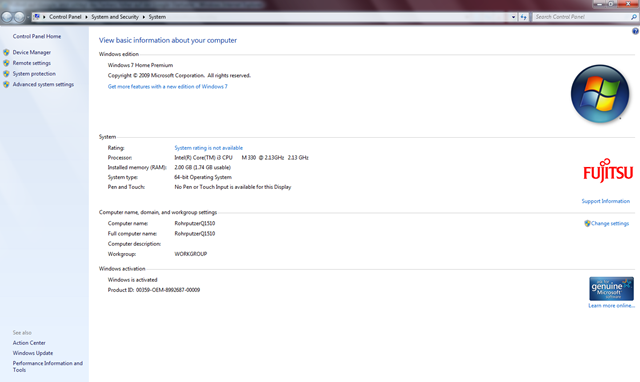This screenshot has width=640, height=382.
Task: Open Advanced system settings link
Action: (x=43, y=84)
